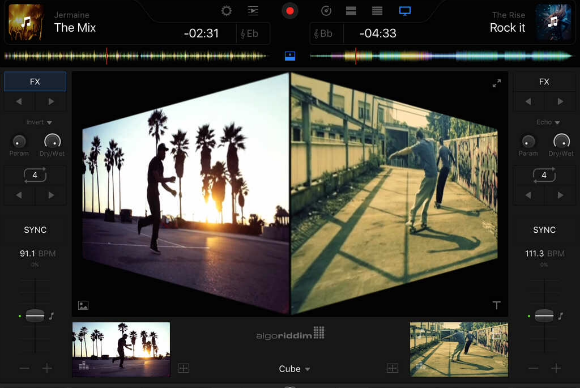Image resolution: width=580 pixels, height=388 pixels.
Task: Switch to the turntable view icon
Action: click(326, 11)
